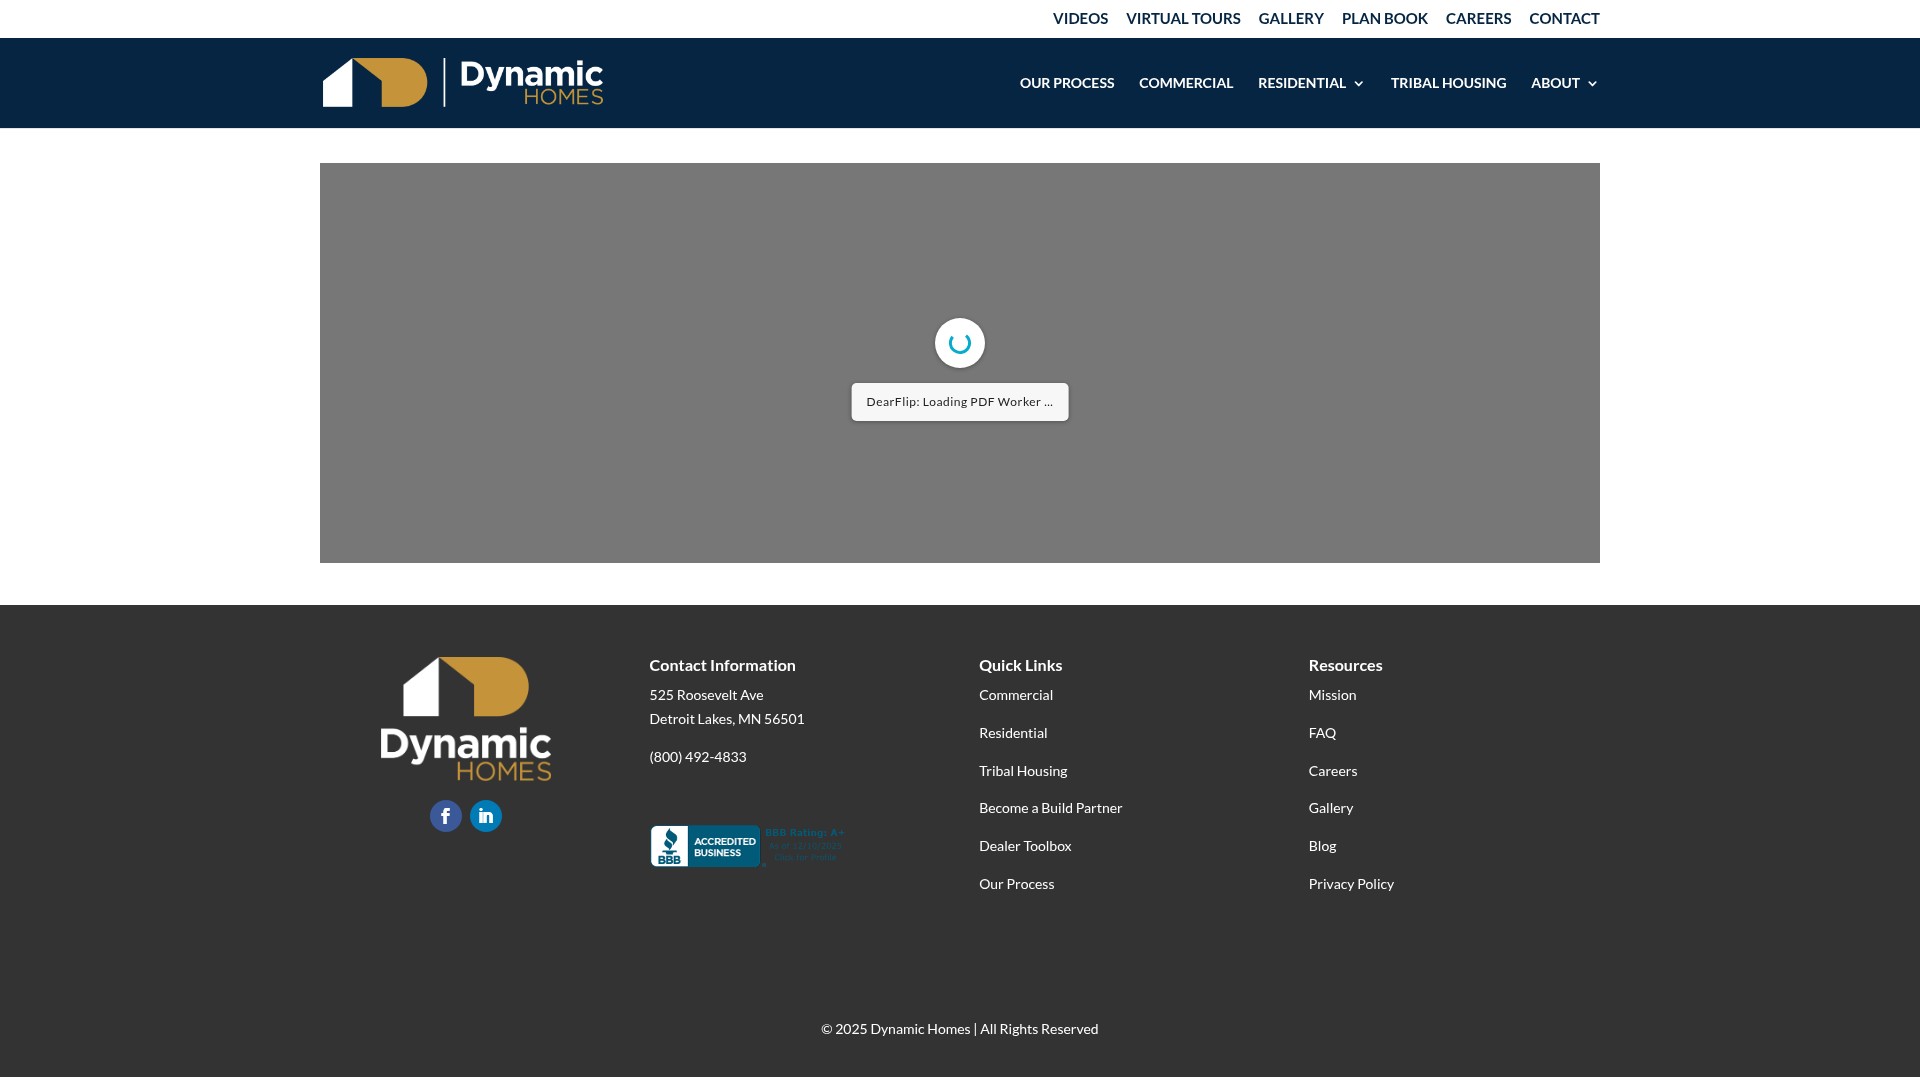Screen dimensions: 1920x1080
Task: Go to Gallery in top bar
Action: point(1291,18)
